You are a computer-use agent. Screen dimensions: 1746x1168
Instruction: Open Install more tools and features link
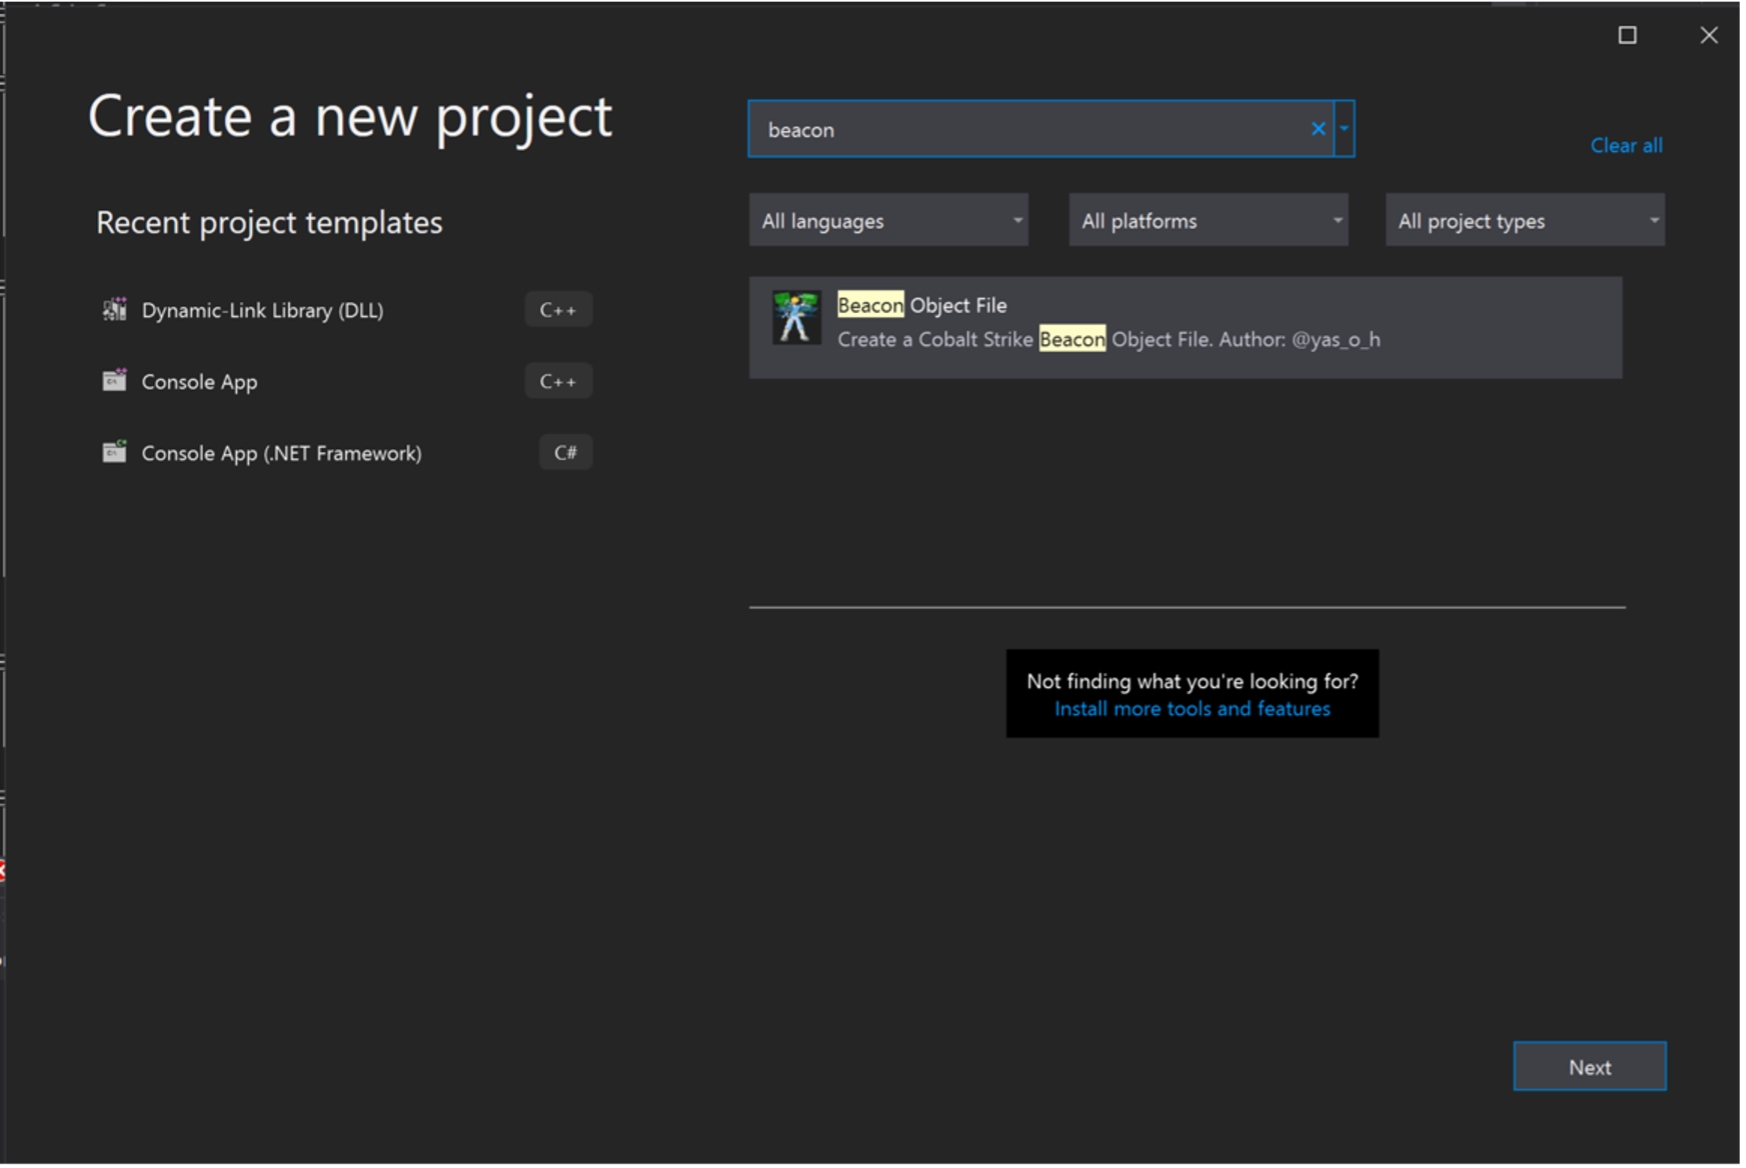point(1192,709)
